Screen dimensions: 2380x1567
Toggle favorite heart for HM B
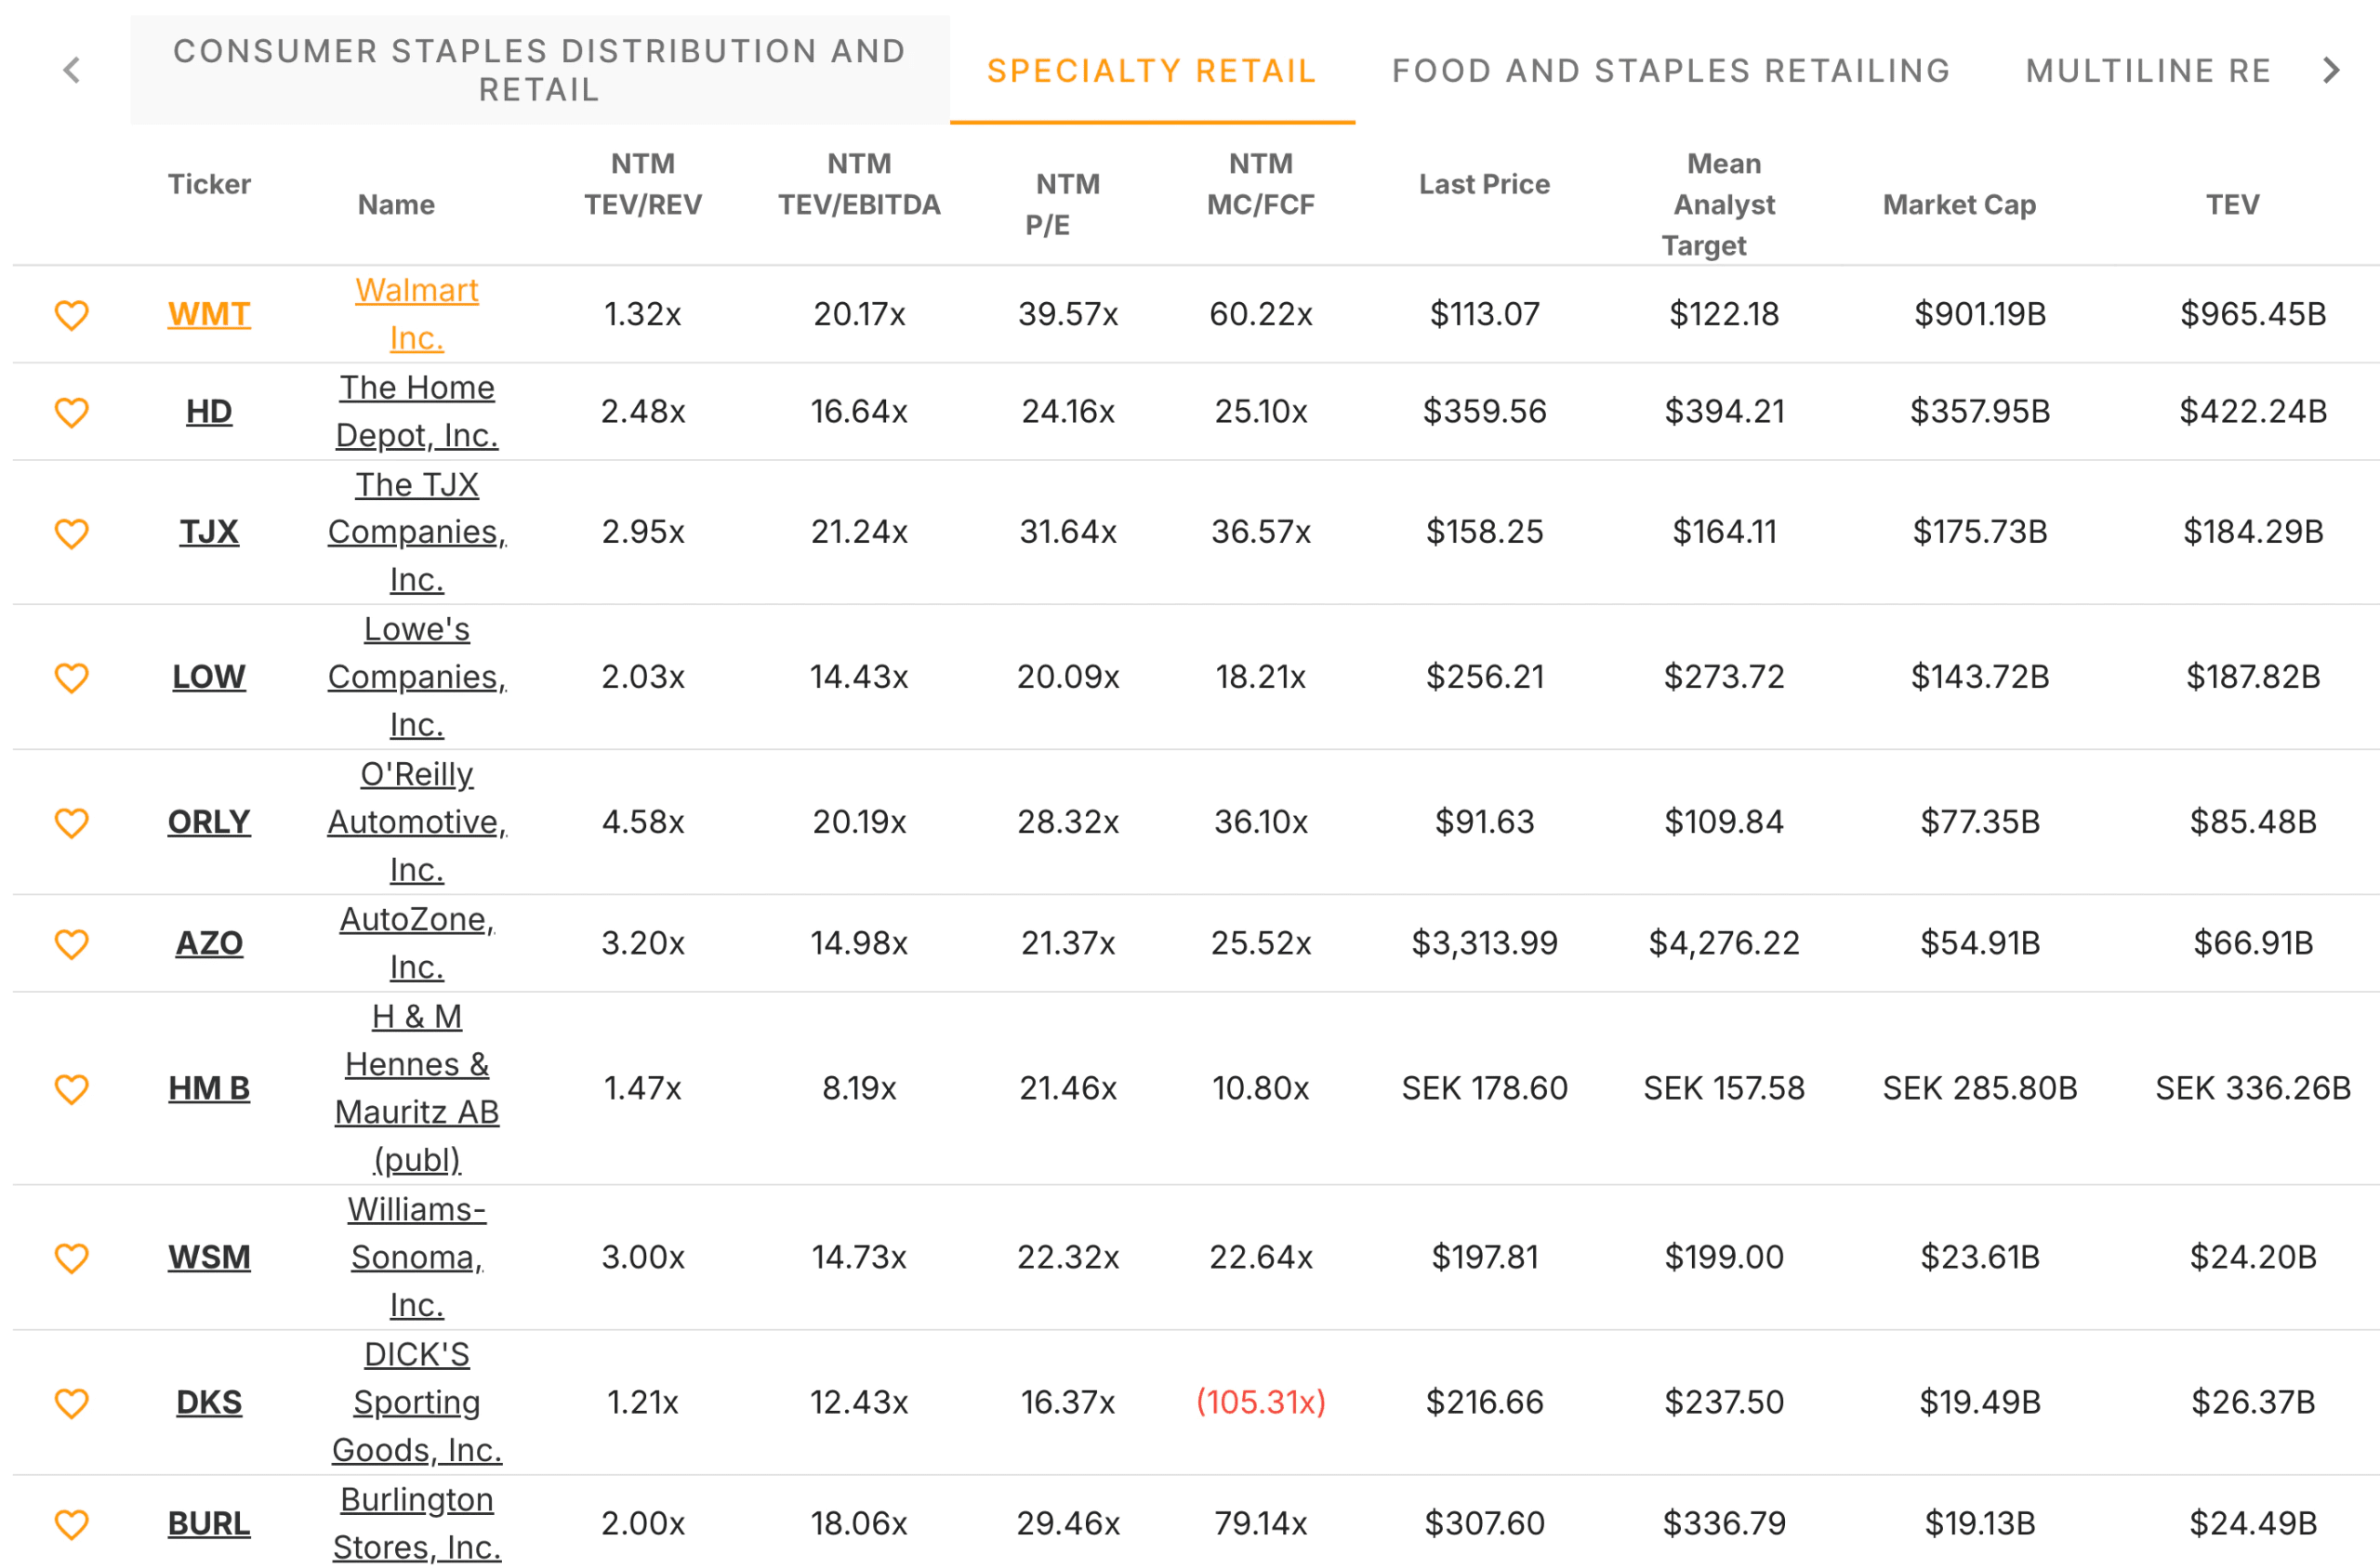[71, 1089]
